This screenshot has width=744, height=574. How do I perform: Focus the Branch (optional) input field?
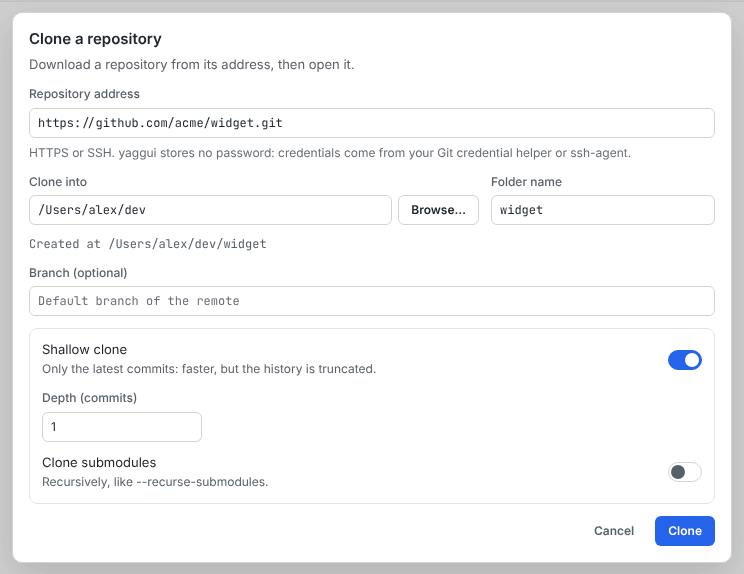pos(372,301)
